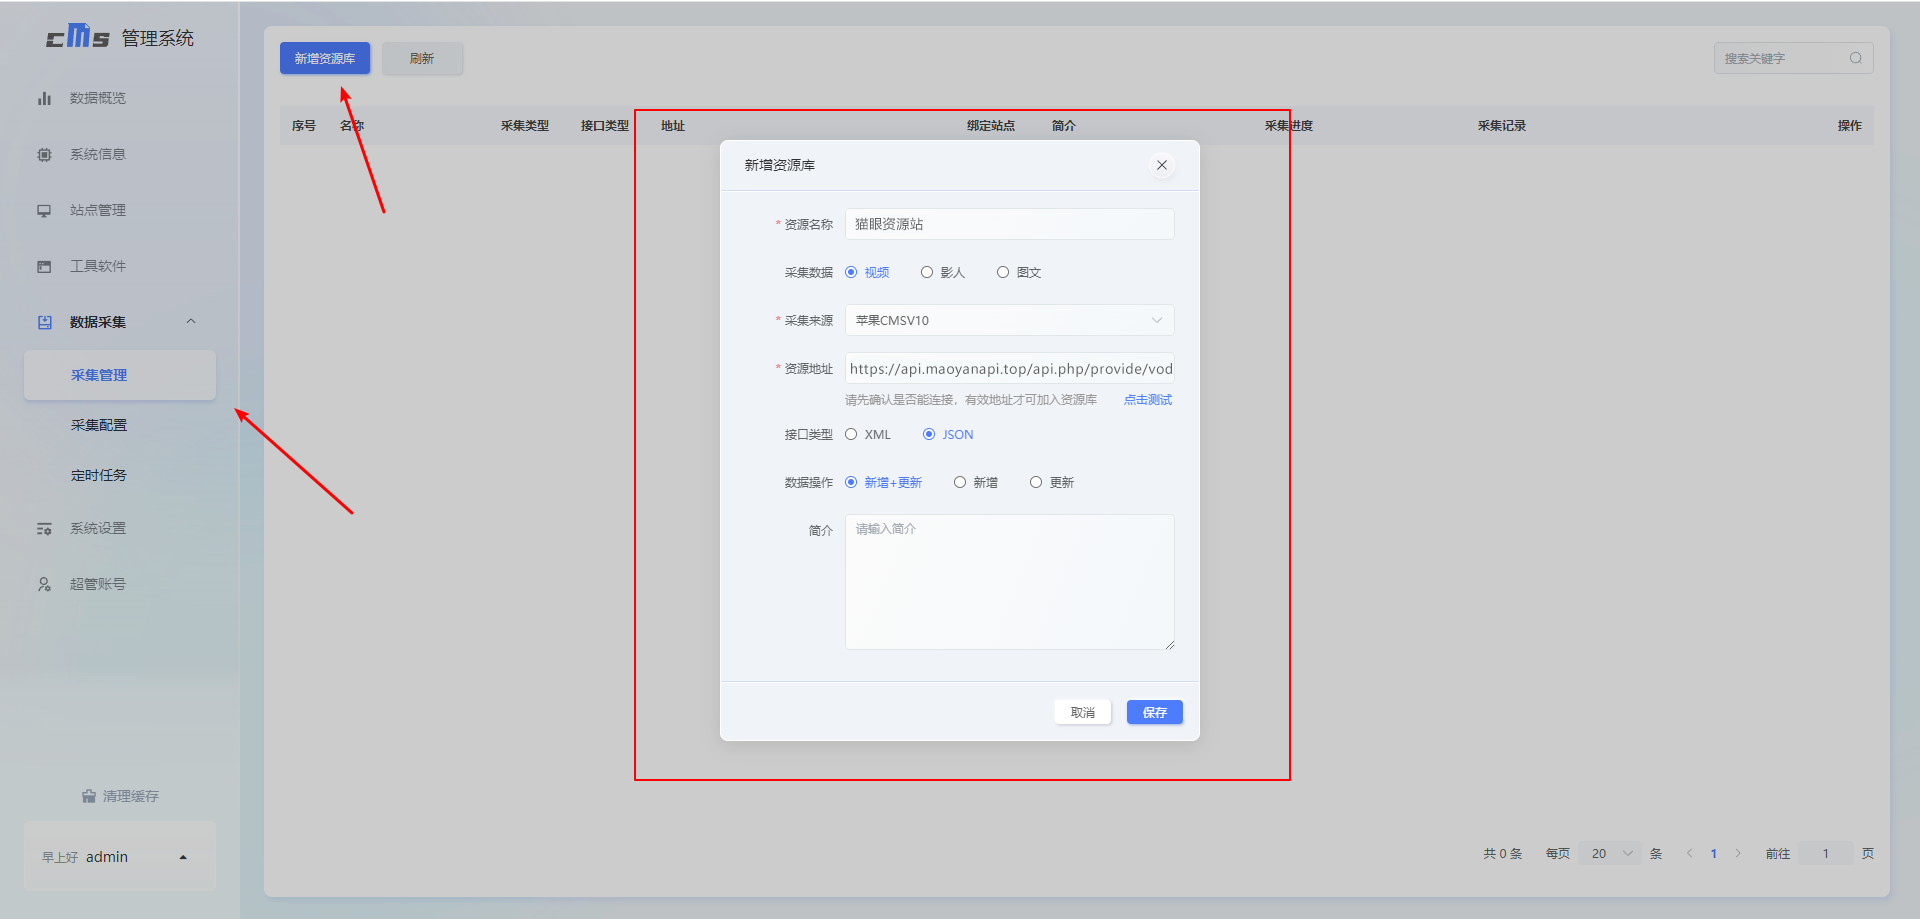This screenshot has width=1920, height=919.
Task: Collapse the 数据采集 sidebar menu
Action: [191, 321]
